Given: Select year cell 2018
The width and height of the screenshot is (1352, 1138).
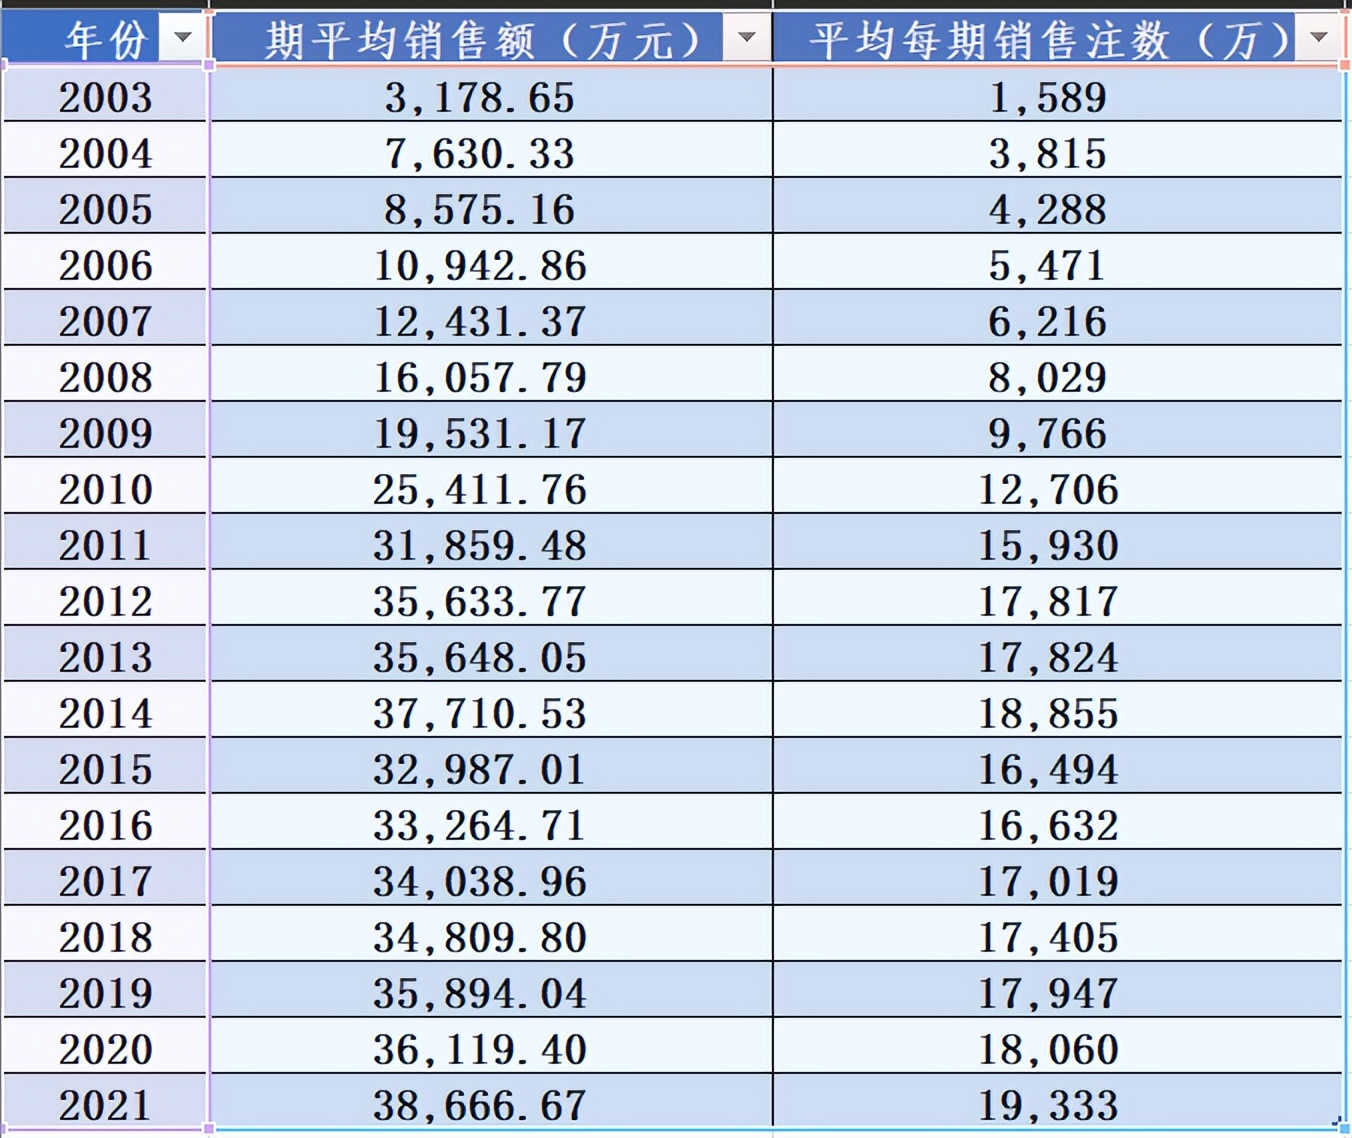Looking at the screenshot, I should pos(105,936).
